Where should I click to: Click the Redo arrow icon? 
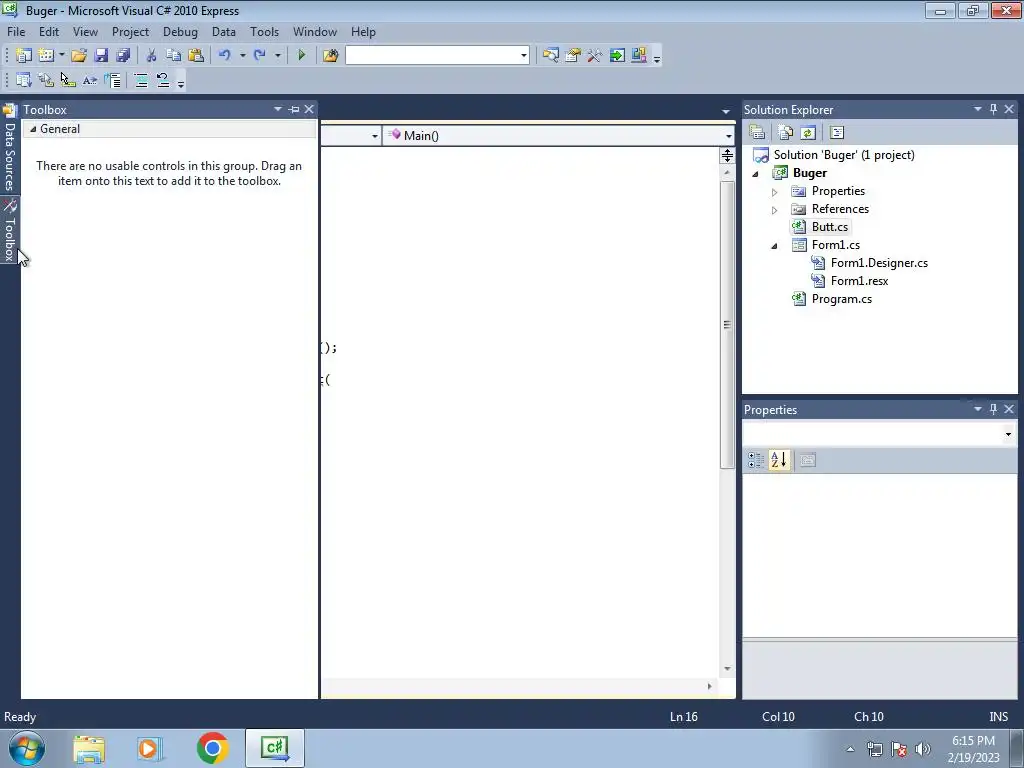pos(260,56)
